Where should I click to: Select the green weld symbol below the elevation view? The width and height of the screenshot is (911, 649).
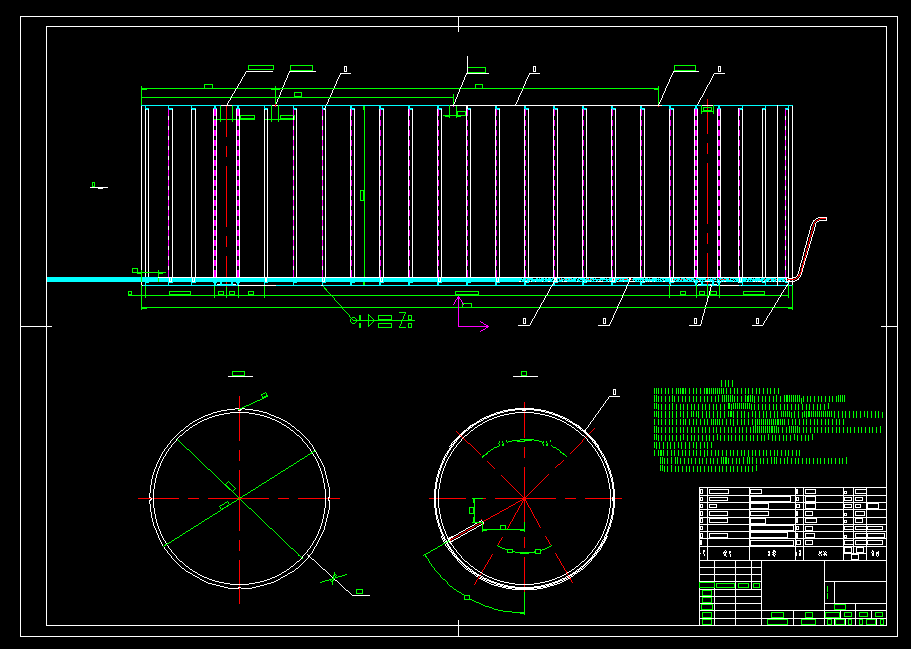coord(382,320)
